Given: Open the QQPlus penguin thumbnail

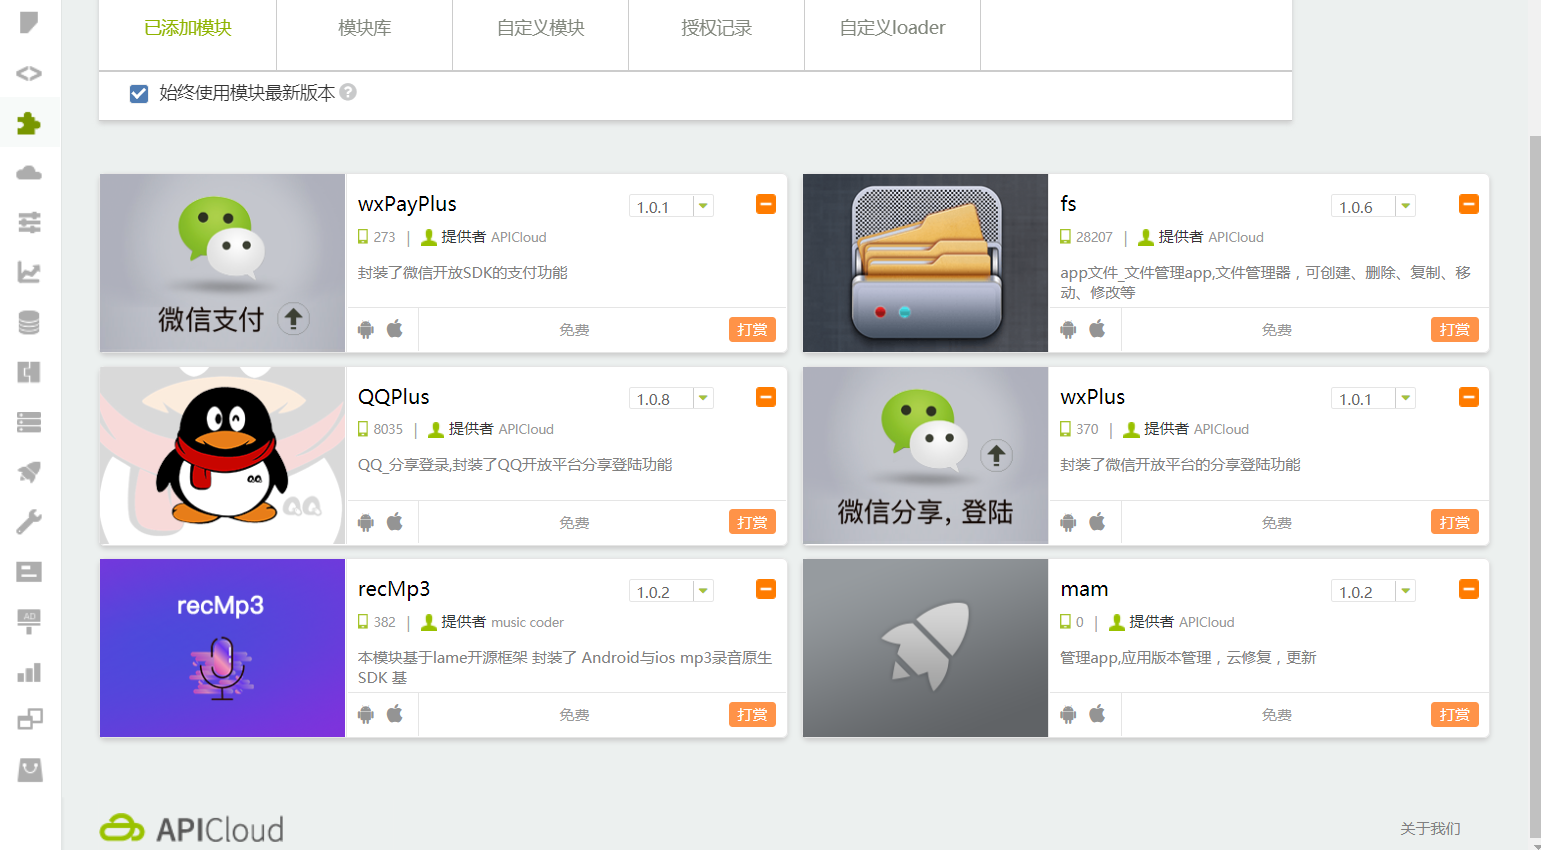Looking at the screenshot, I should click(x=222, y=456).
